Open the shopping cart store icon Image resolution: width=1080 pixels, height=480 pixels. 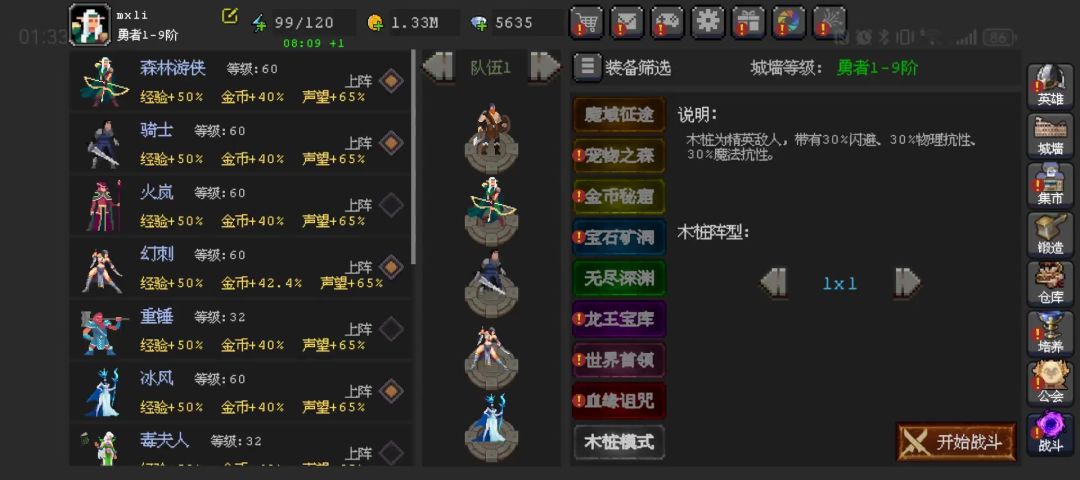coord(586,23)
